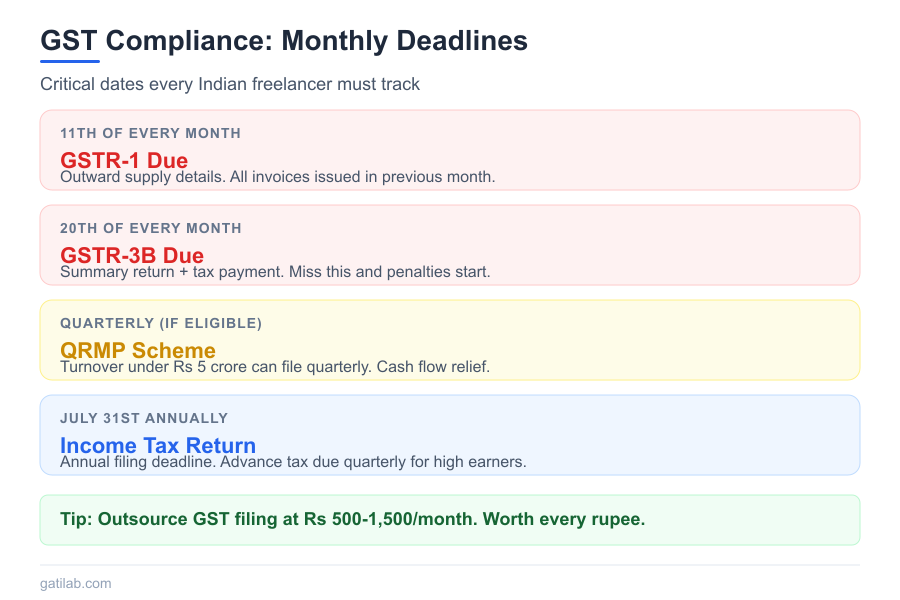The height and width of the screenshot is (600, 900).
Task: Click the 20TH OF EVERY MONTH label
Action: tap(151, 228)
